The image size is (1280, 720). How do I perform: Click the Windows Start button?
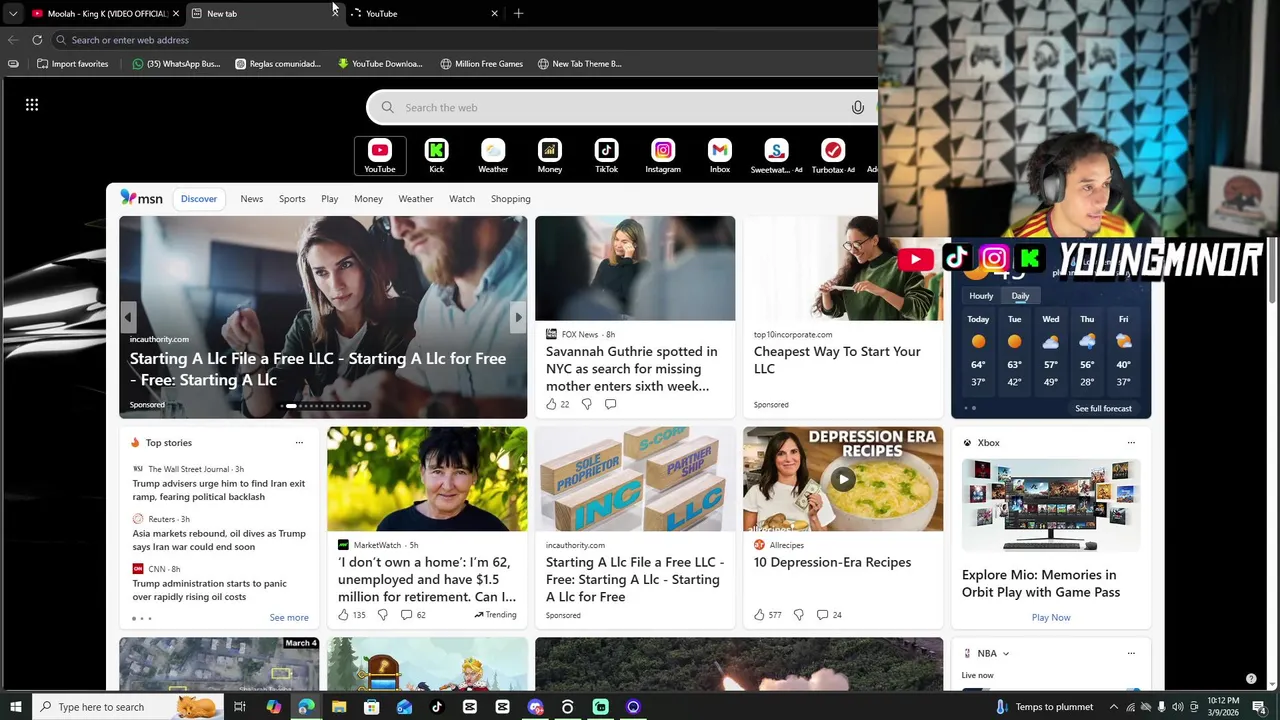(x=16, y=707)
